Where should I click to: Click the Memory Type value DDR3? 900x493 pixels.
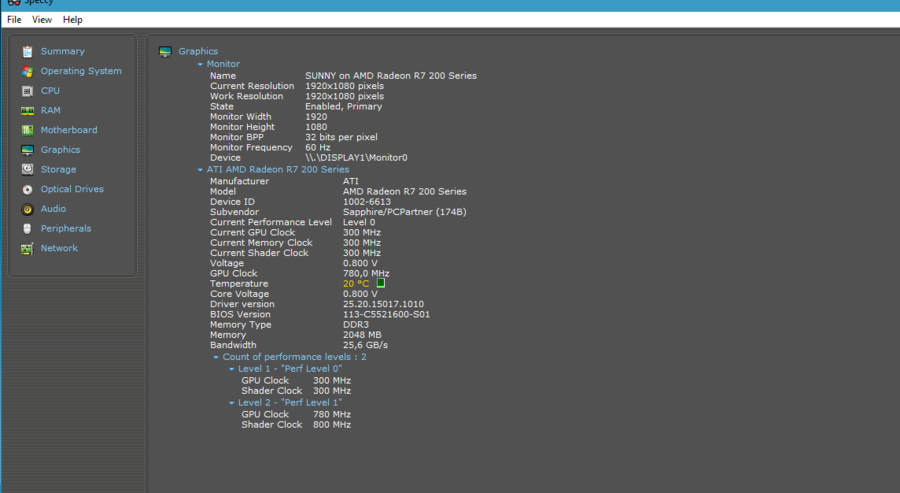[356, 324]
